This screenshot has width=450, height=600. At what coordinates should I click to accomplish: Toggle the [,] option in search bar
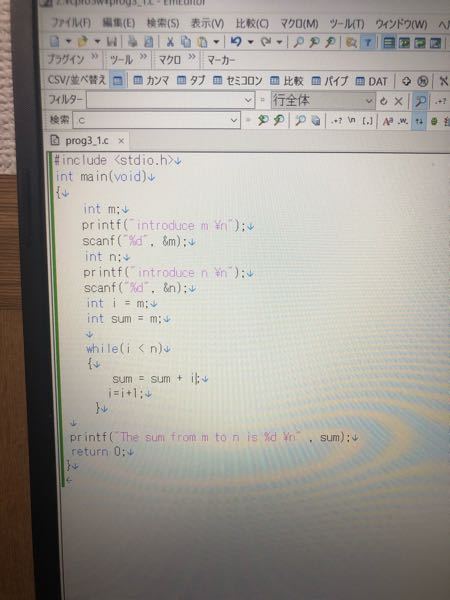[x=367, y=121]
